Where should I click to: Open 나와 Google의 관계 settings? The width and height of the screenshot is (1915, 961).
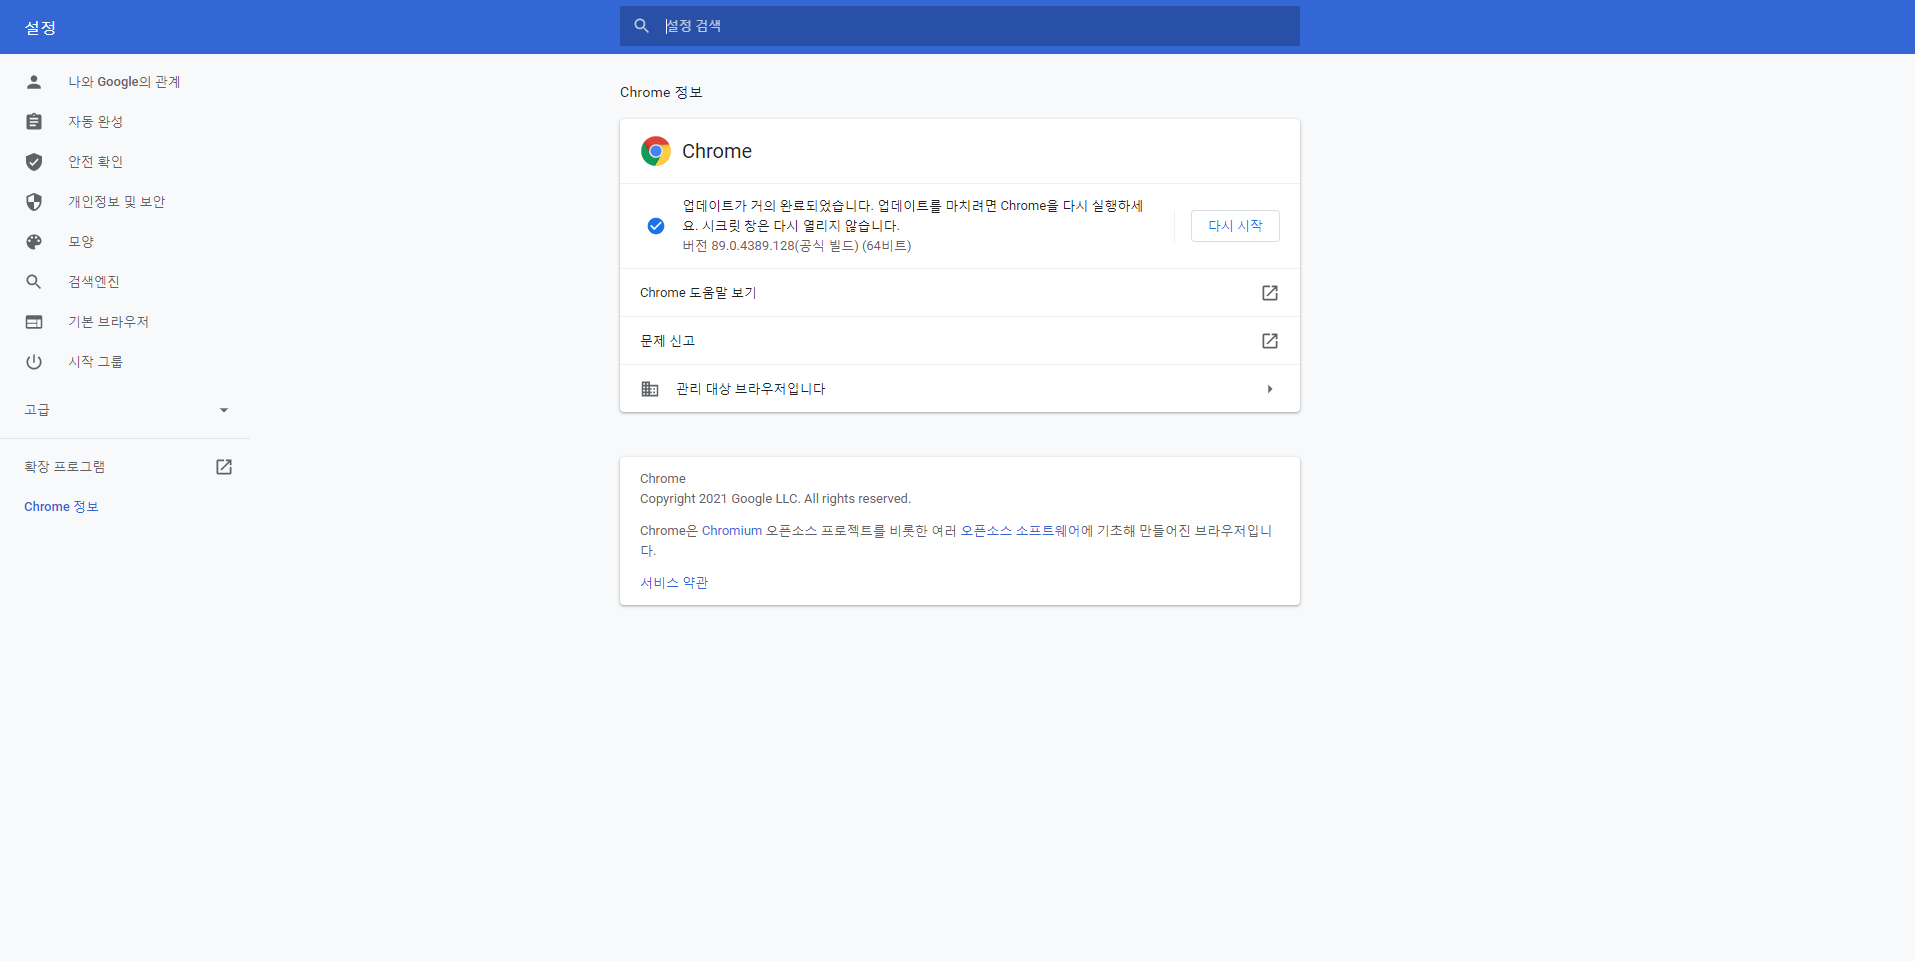pos(124,82)
